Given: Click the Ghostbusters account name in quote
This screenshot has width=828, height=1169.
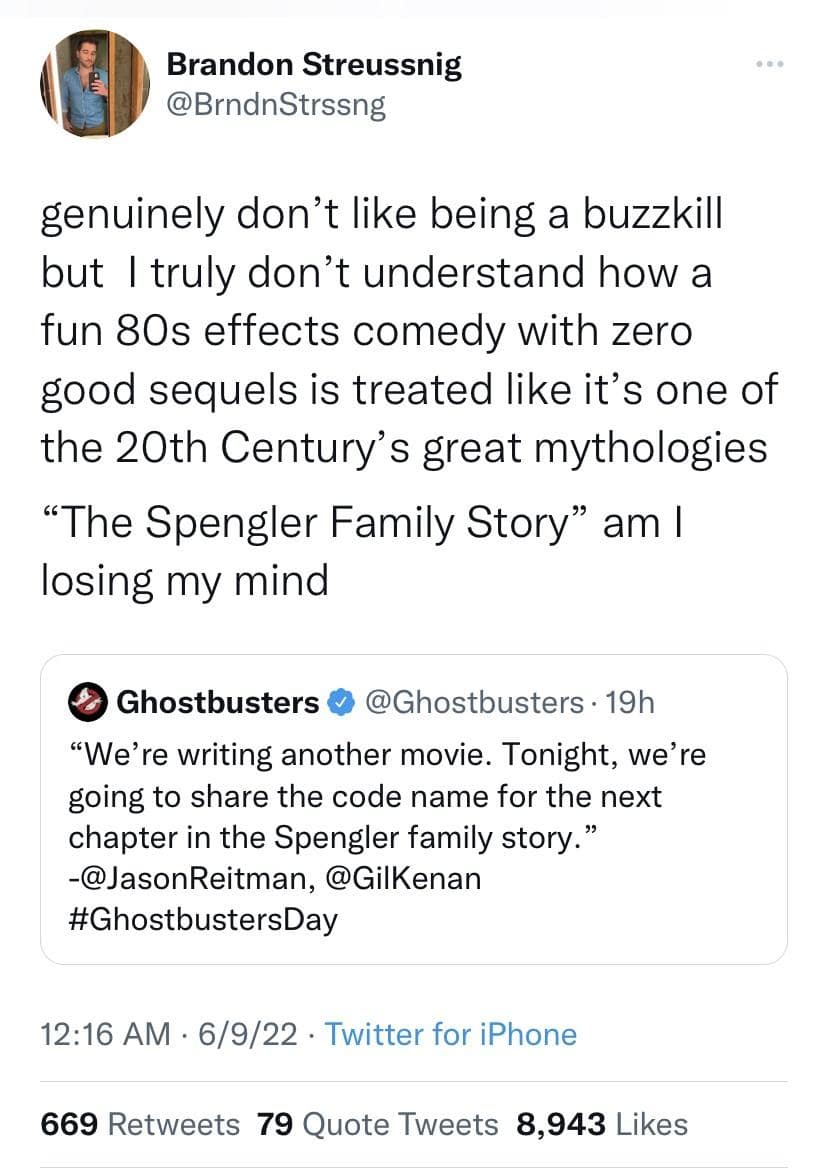Looking at the screenshot, I should coord(218,703).
